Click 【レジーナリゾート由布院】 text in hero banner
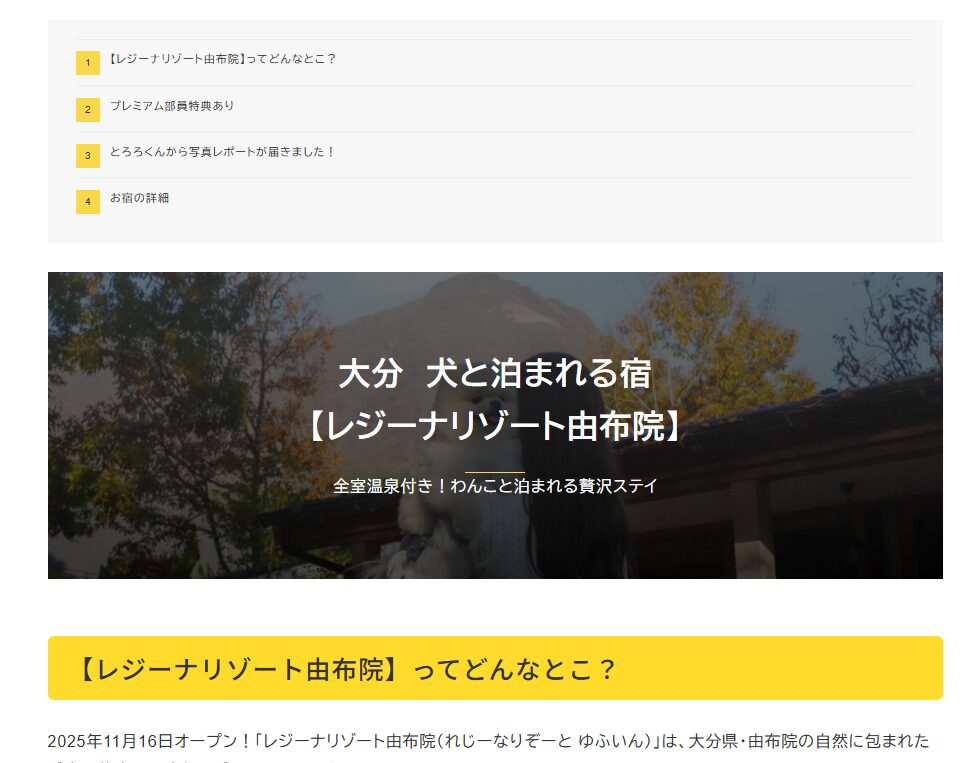 (x=494, y=427)
